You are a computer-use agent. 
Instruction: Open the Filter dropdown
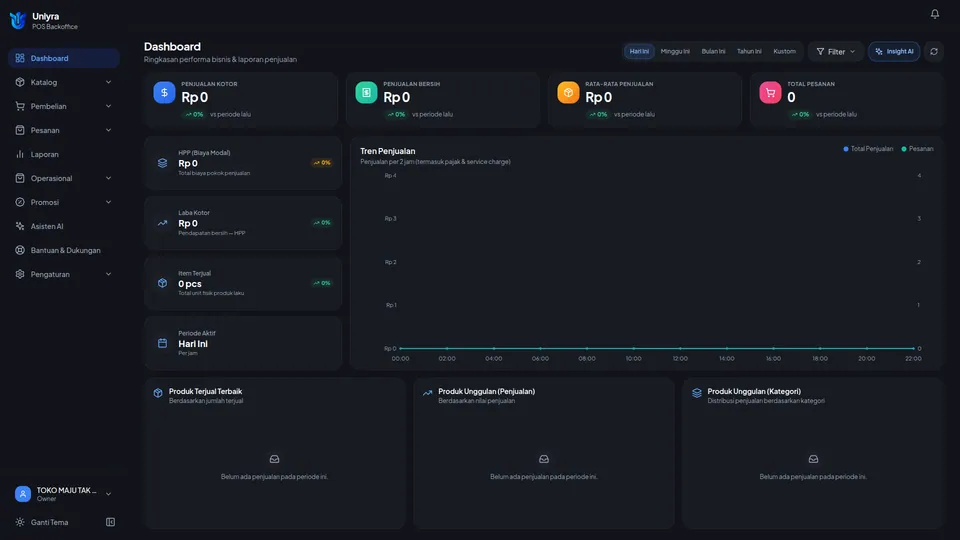click(836, 51)
